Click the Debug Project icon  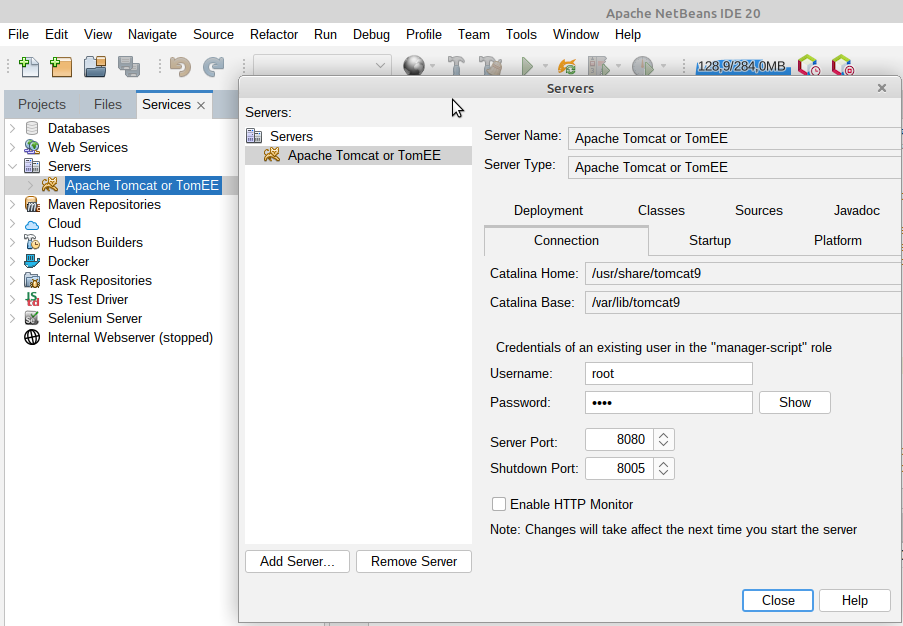tap(598, 66)
